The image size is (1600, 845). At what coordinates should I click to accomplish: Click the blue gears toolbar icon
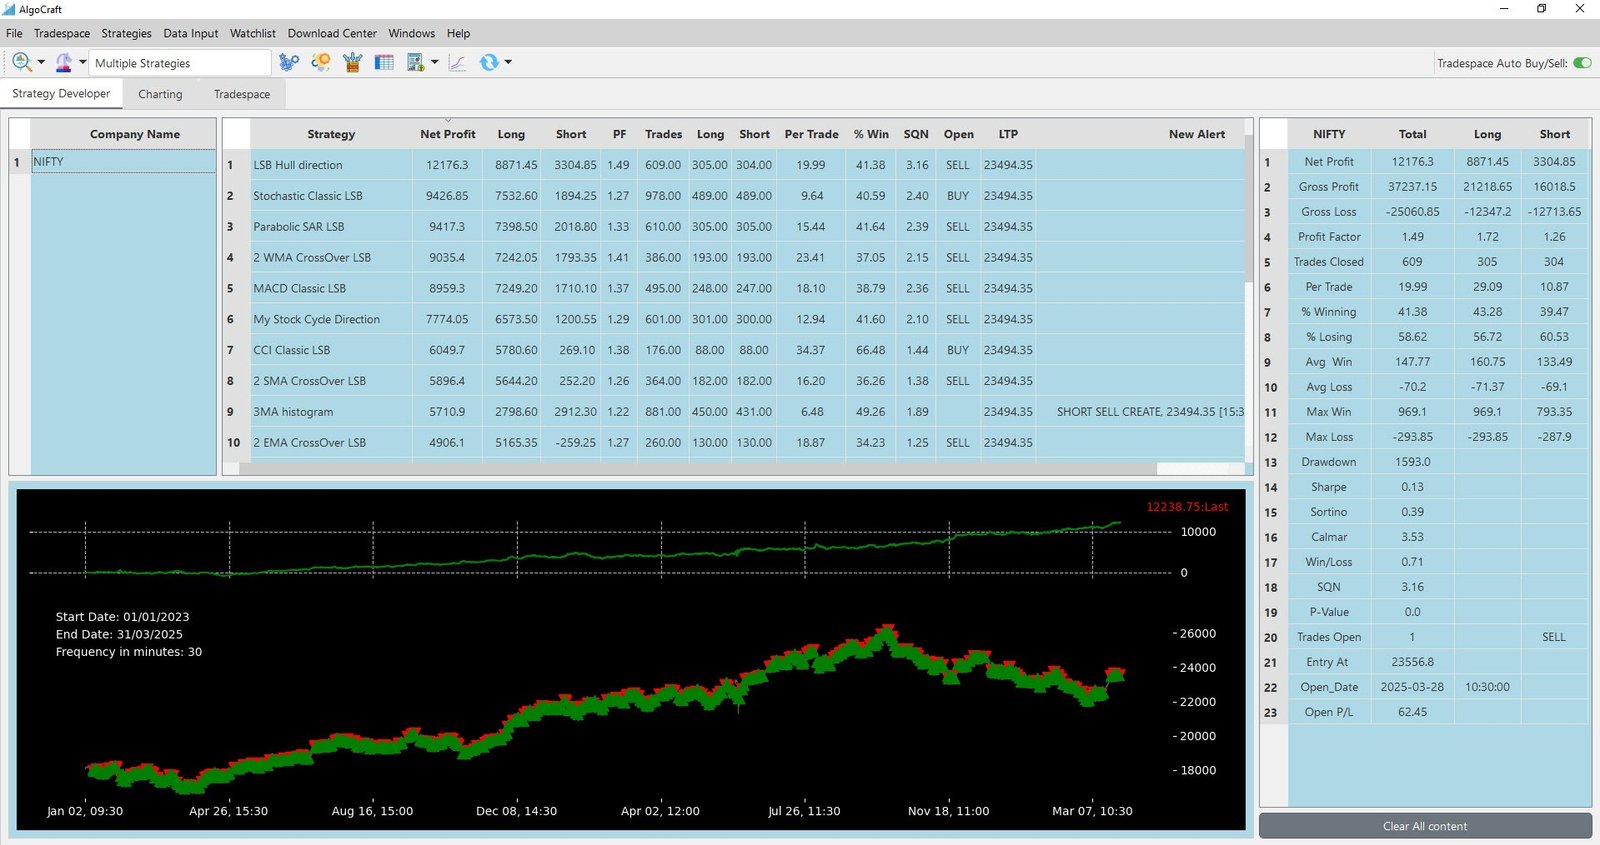(289, 62)
